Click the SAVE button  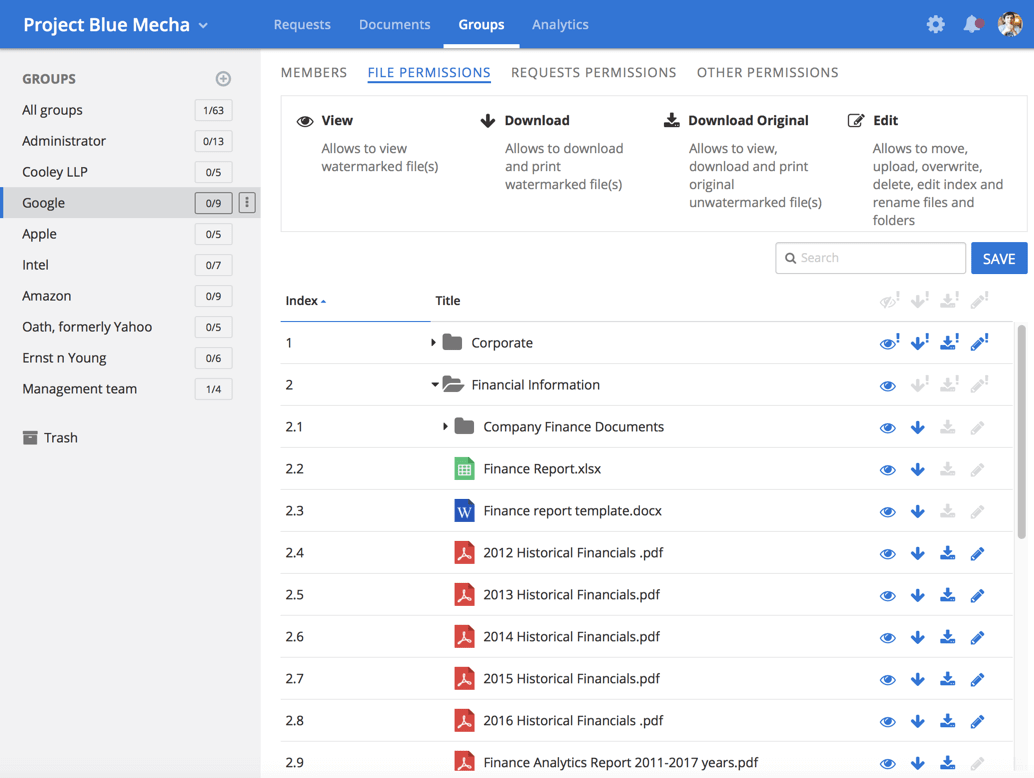click(998, 258)
